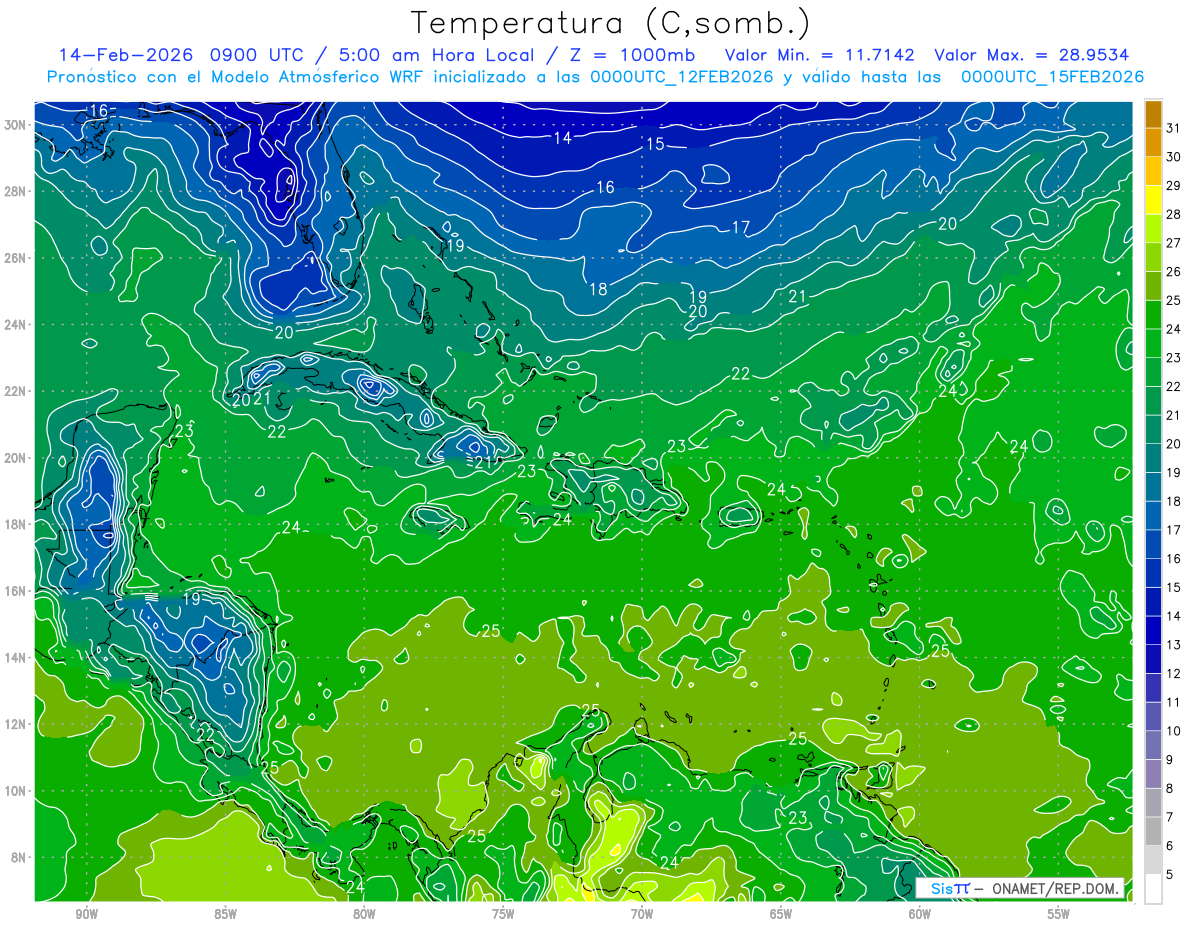Click the '60W' longitude axis label
The width and height of the screenshot is (1200, 927).
pyautogui.click(x=920, y=914)
